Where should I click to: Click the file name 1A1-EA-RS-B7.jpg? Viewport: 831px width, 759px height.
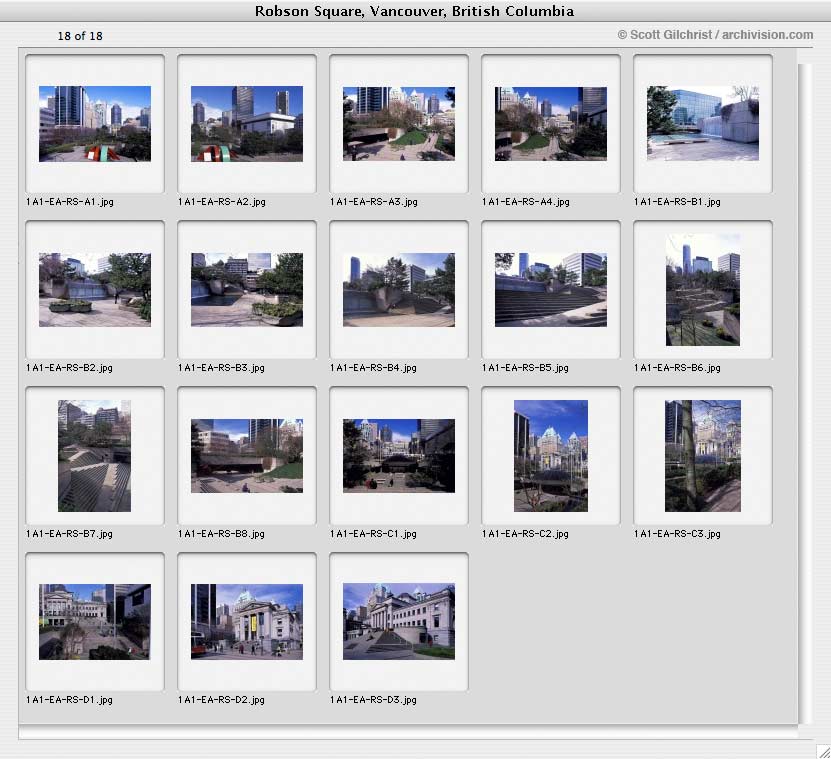pos(69,534)
